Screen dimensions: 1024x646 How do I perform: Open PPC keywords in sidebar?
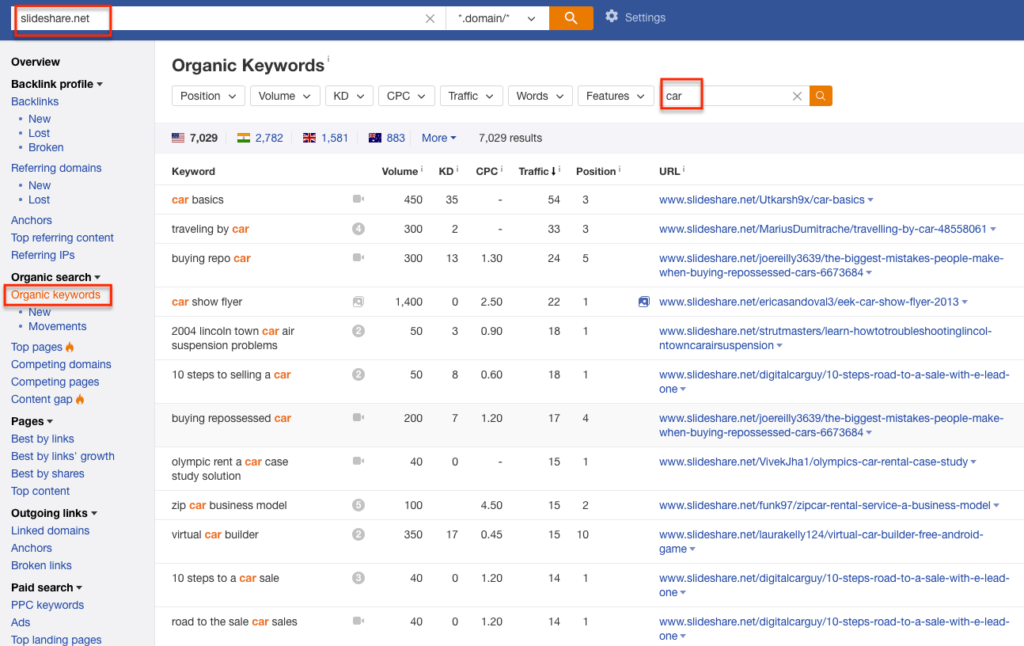click(x=47, y=606)
